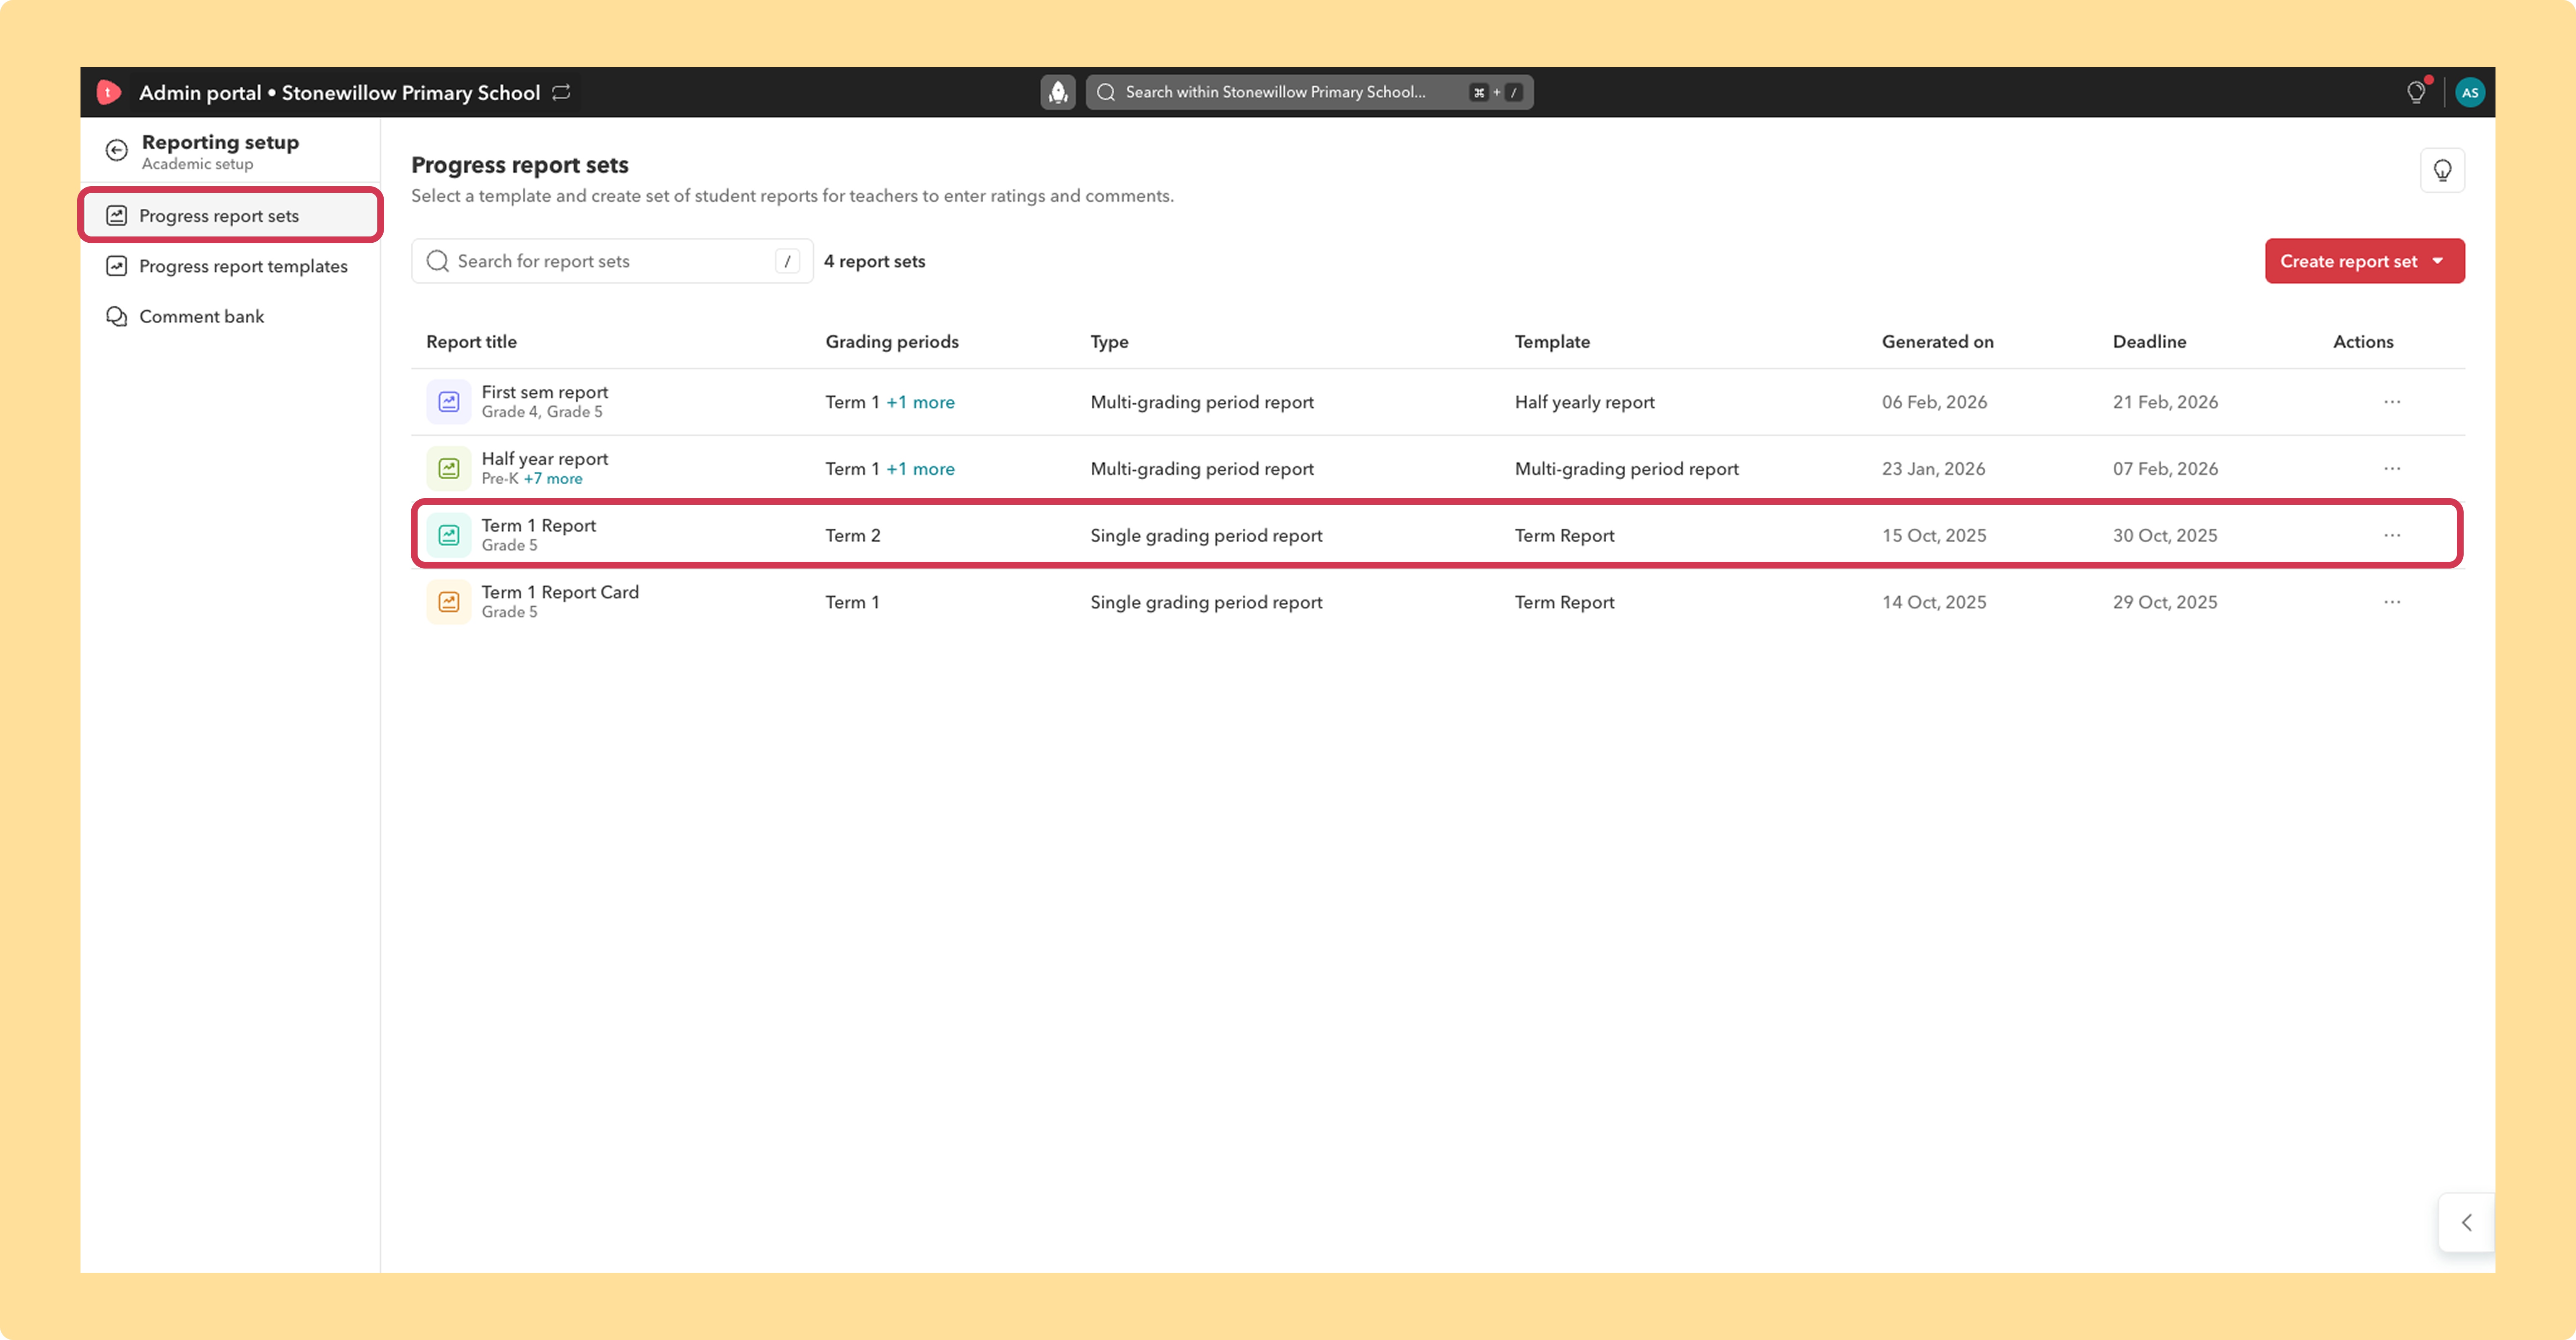
Task: Open the First sem report title
Action: [545, 392]
